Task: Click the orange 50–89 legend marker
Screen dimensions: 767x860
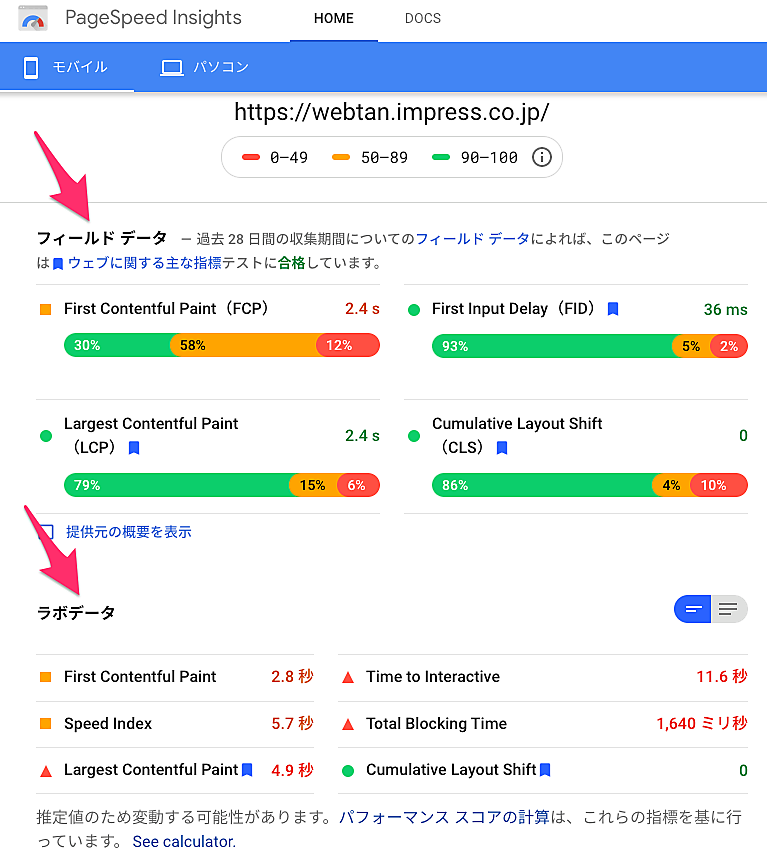Action: (341, 157)
